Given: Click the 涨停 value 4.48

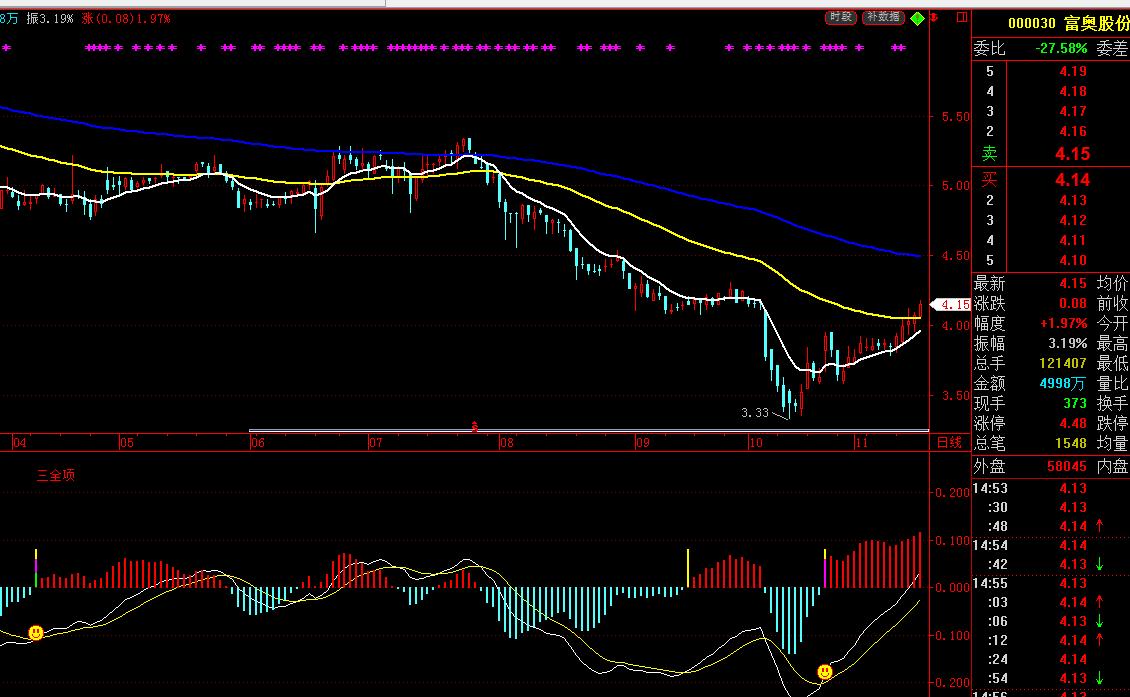Looking at the screenshot, I should tap(1073, 423).
